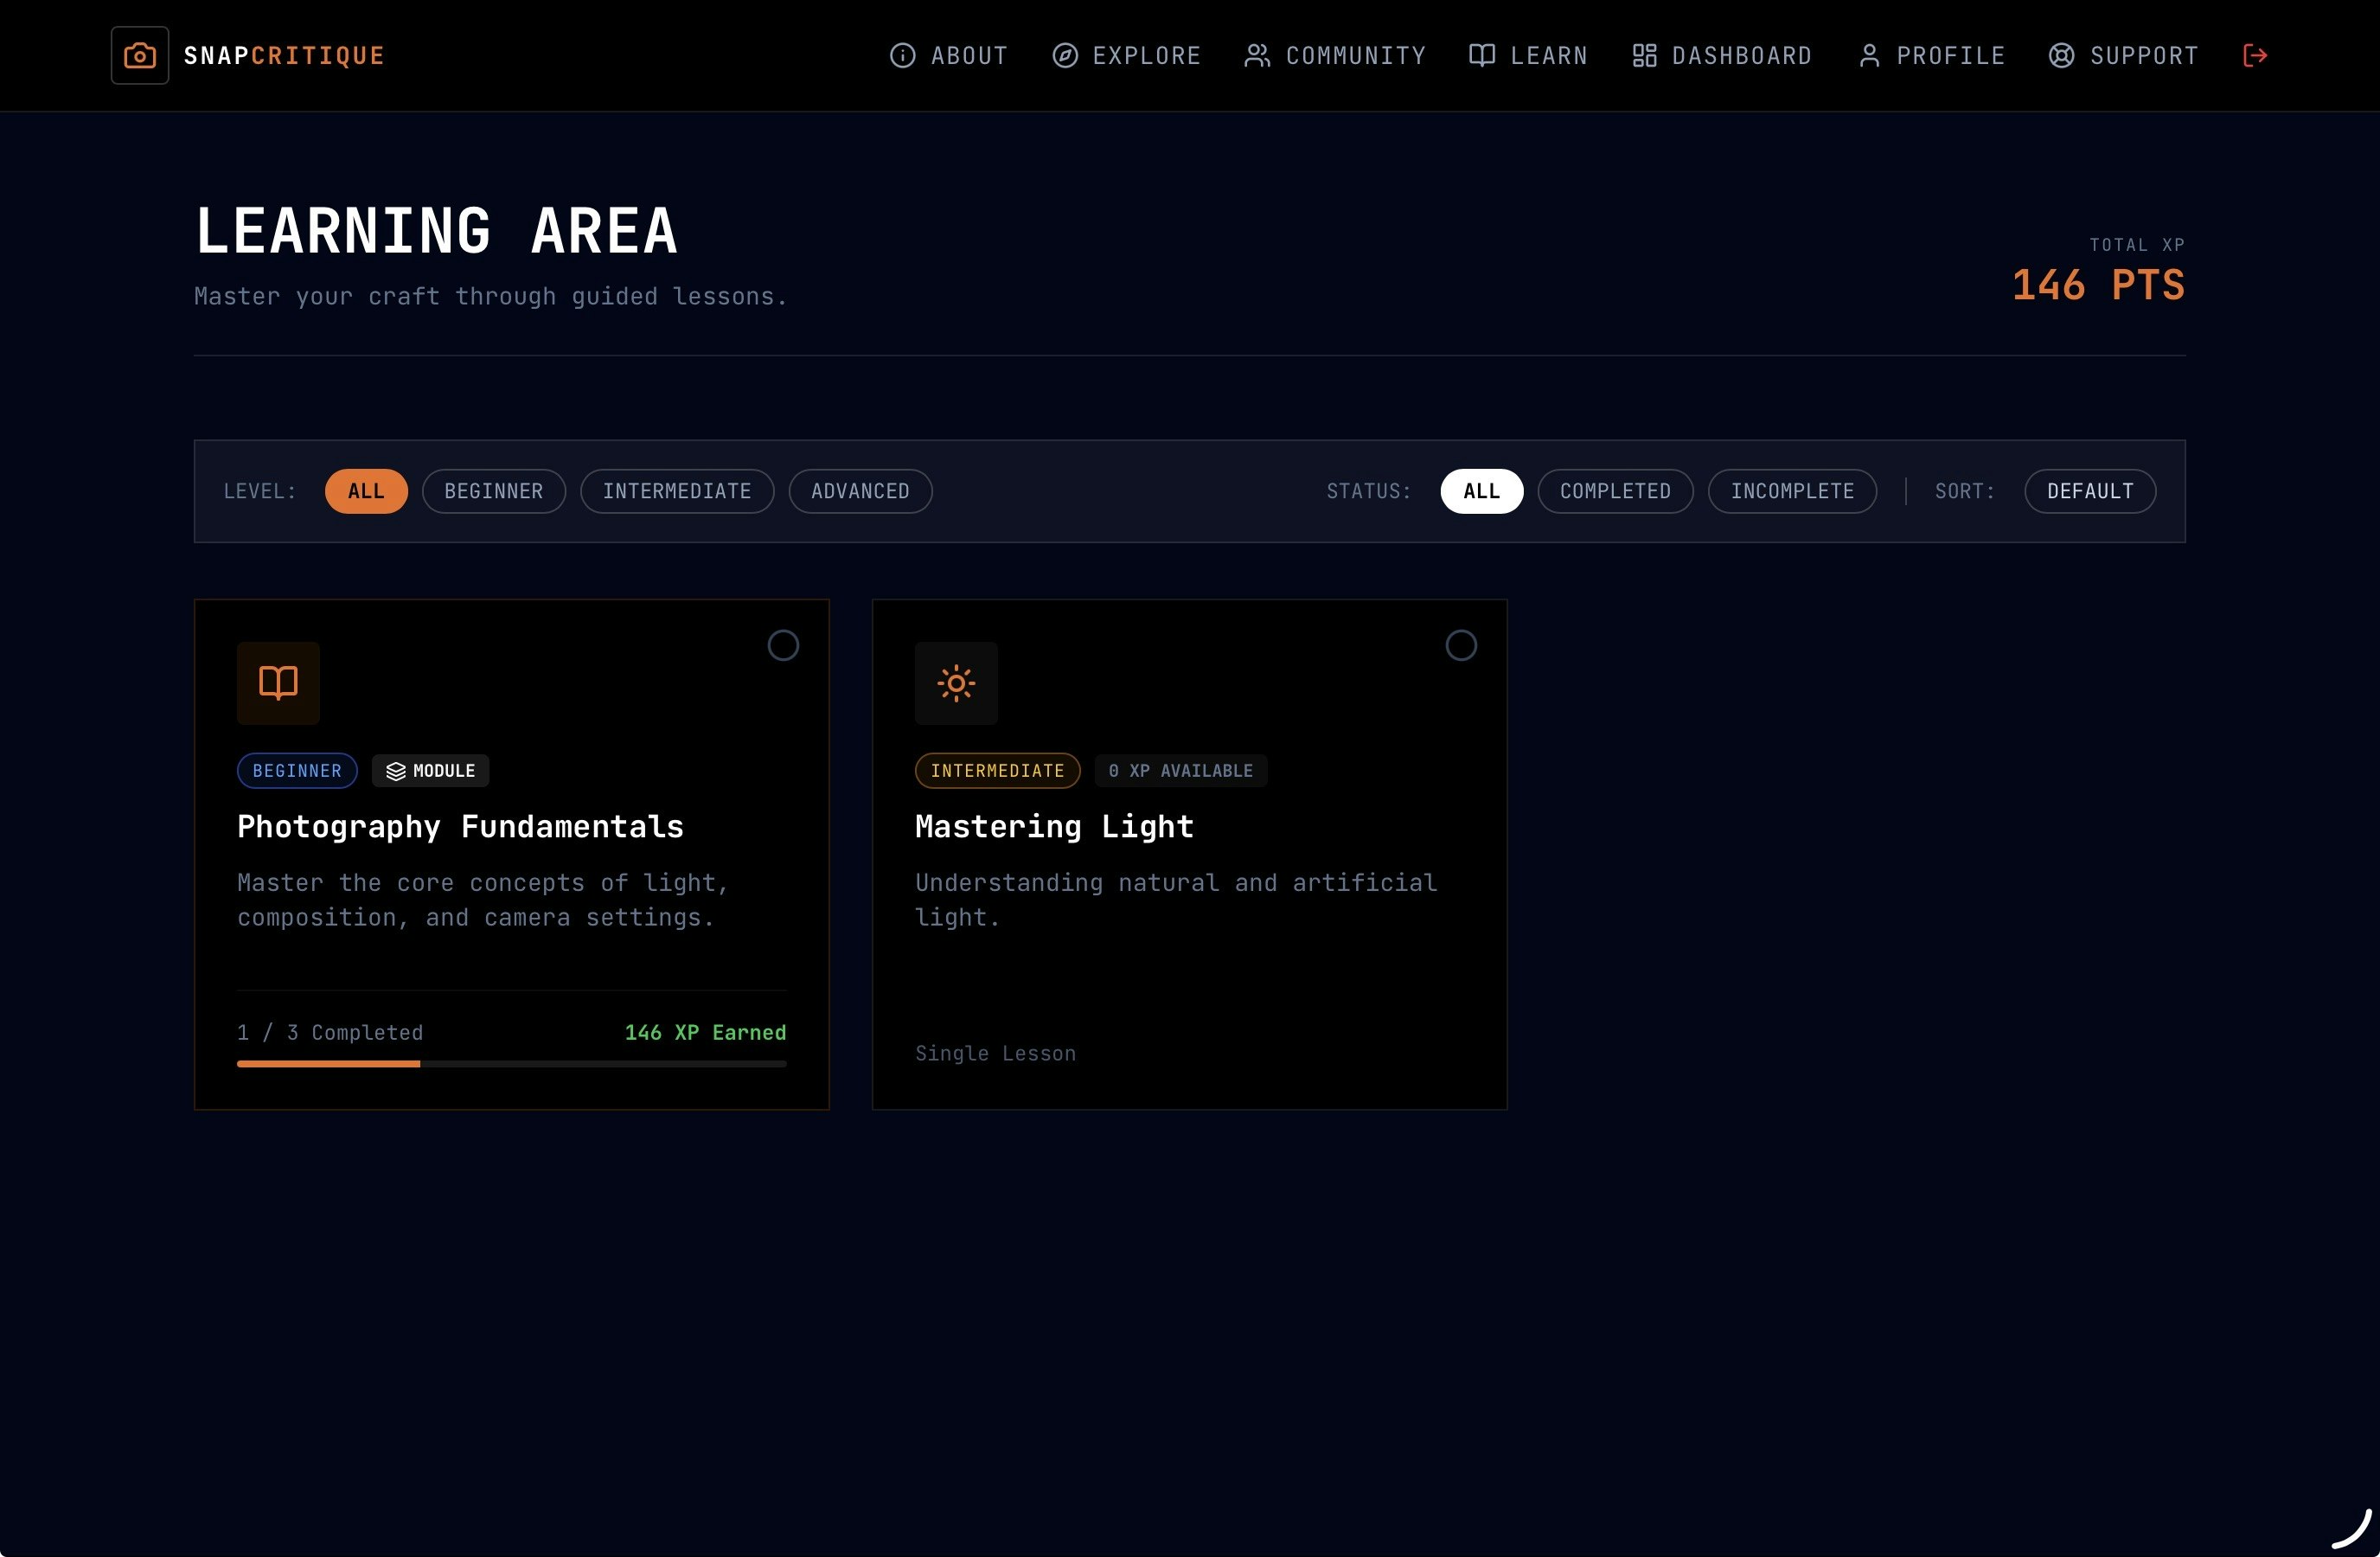This screenshot has height=1557, width=2380.
Task: Click the SnapCritique camera logo icon
Action: 139,55
